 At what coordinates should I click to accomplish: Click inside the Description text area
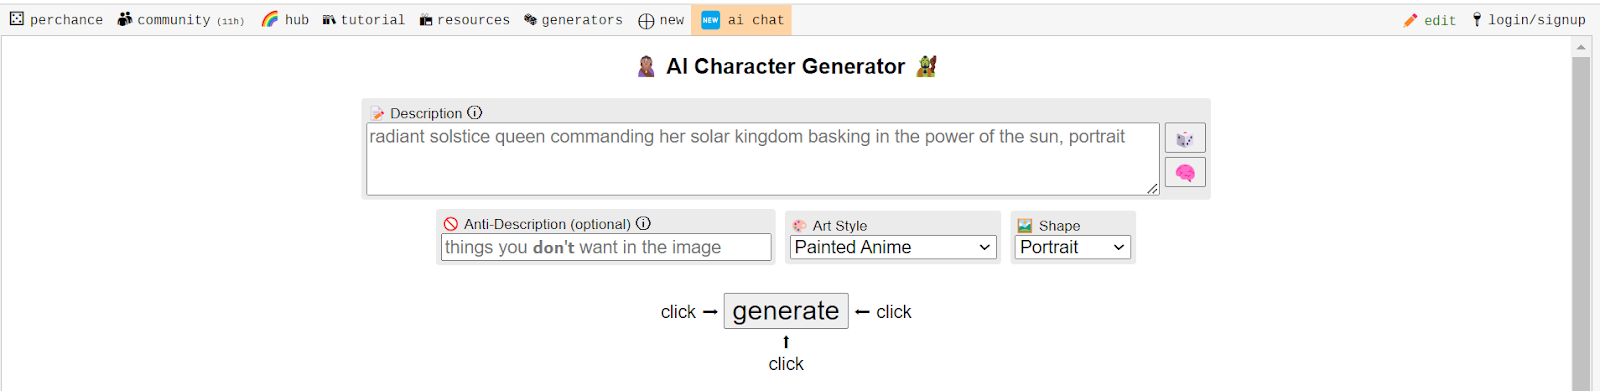tap(763, 159)
